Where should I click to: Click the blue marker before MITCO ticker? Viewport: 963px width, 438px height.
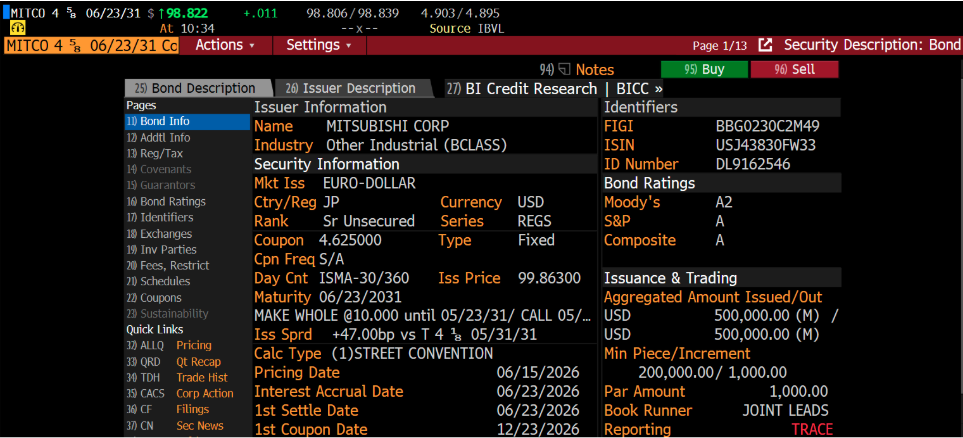pos(6,12)
